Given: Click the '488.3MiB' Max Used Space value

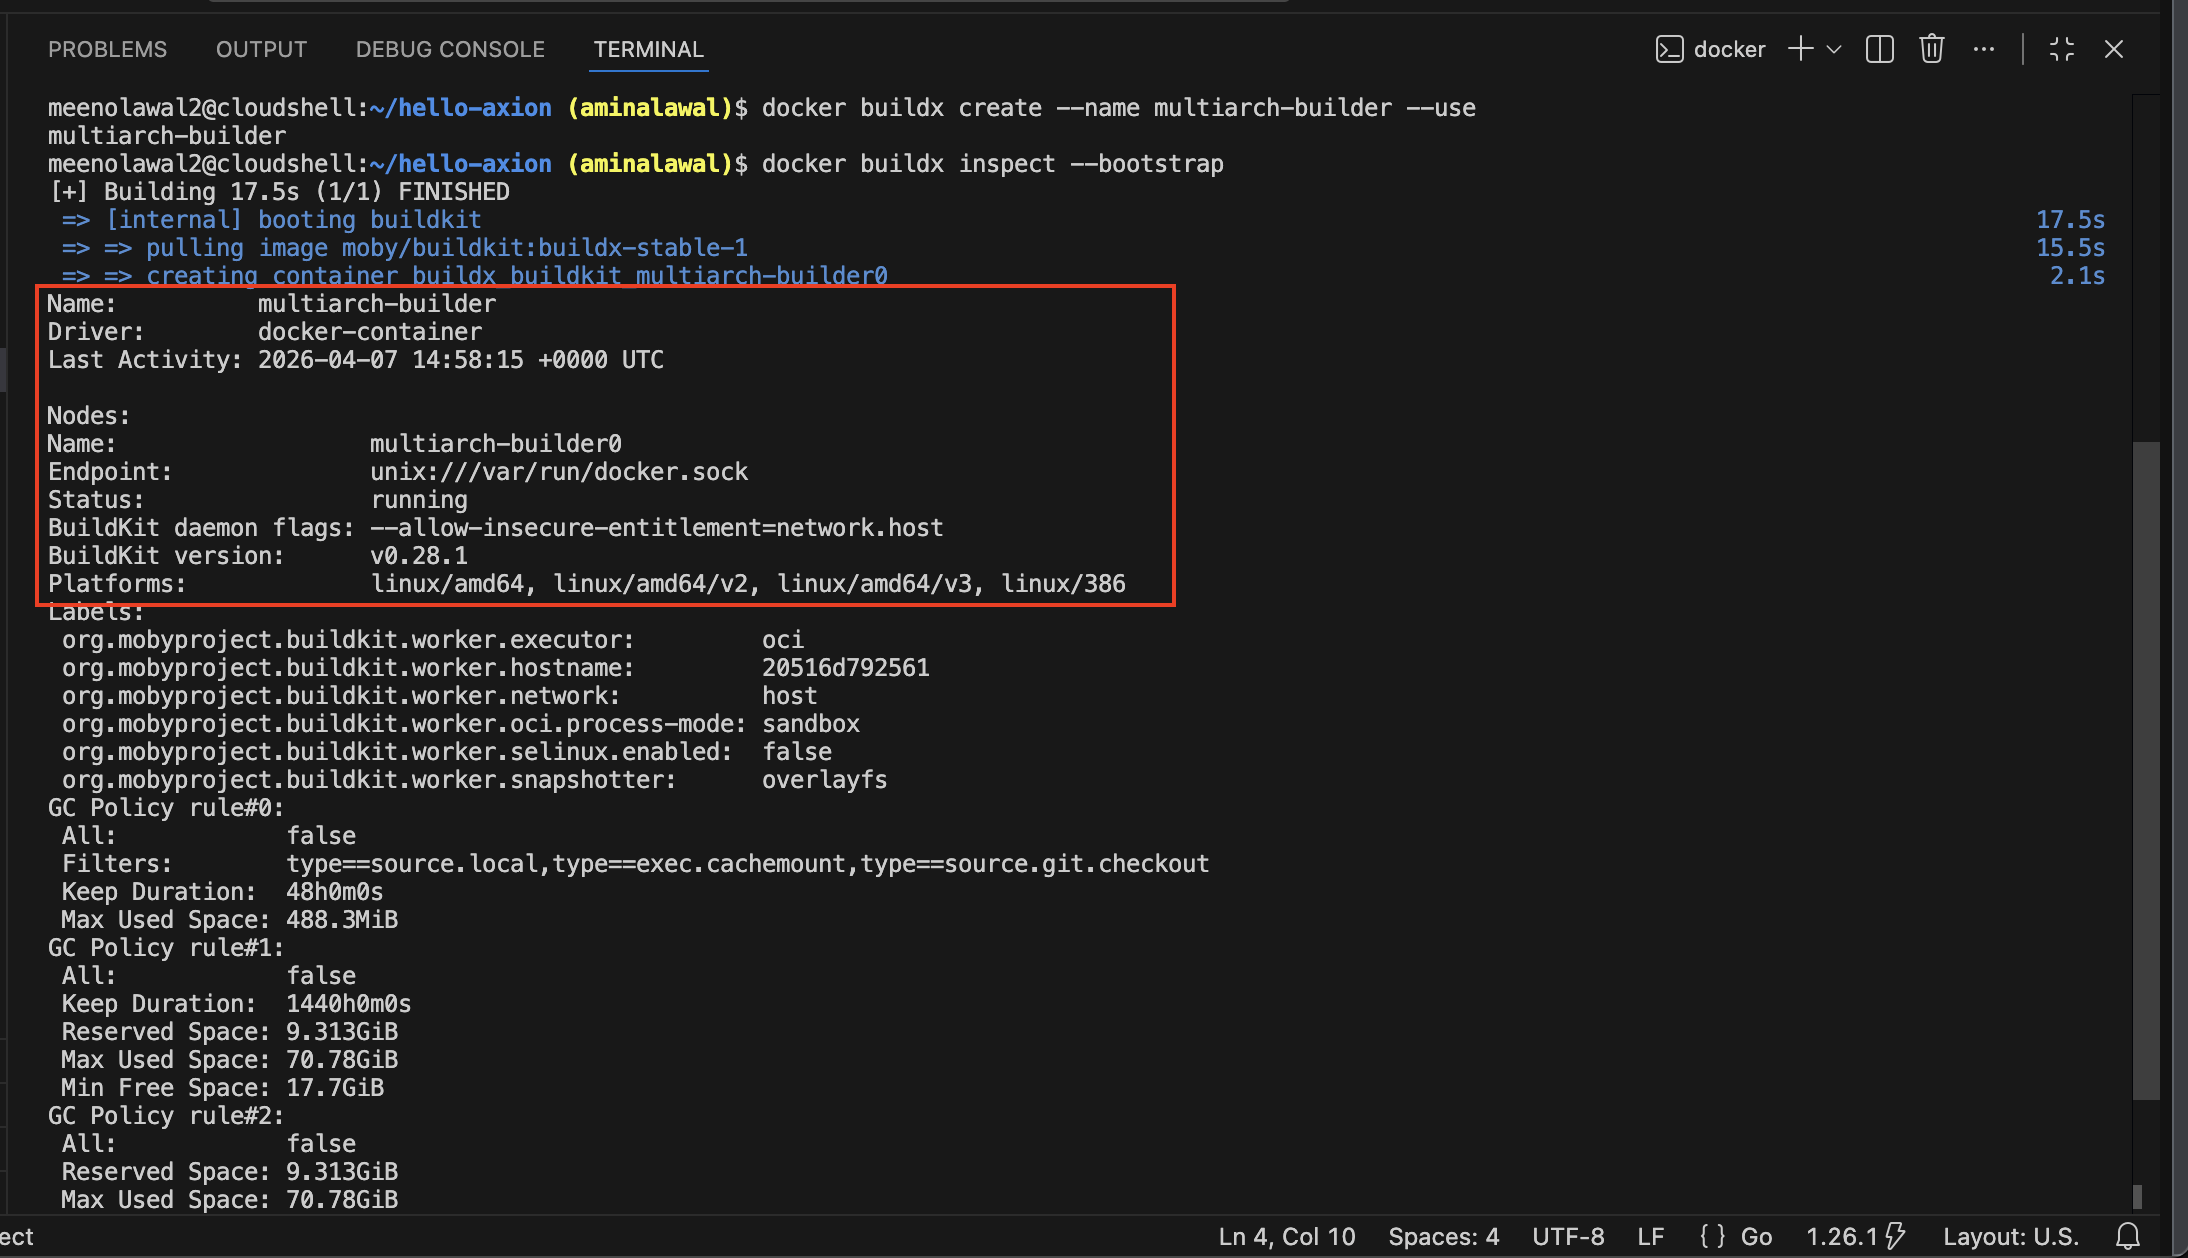Looking at the screenshot, I should click(342, 920).
